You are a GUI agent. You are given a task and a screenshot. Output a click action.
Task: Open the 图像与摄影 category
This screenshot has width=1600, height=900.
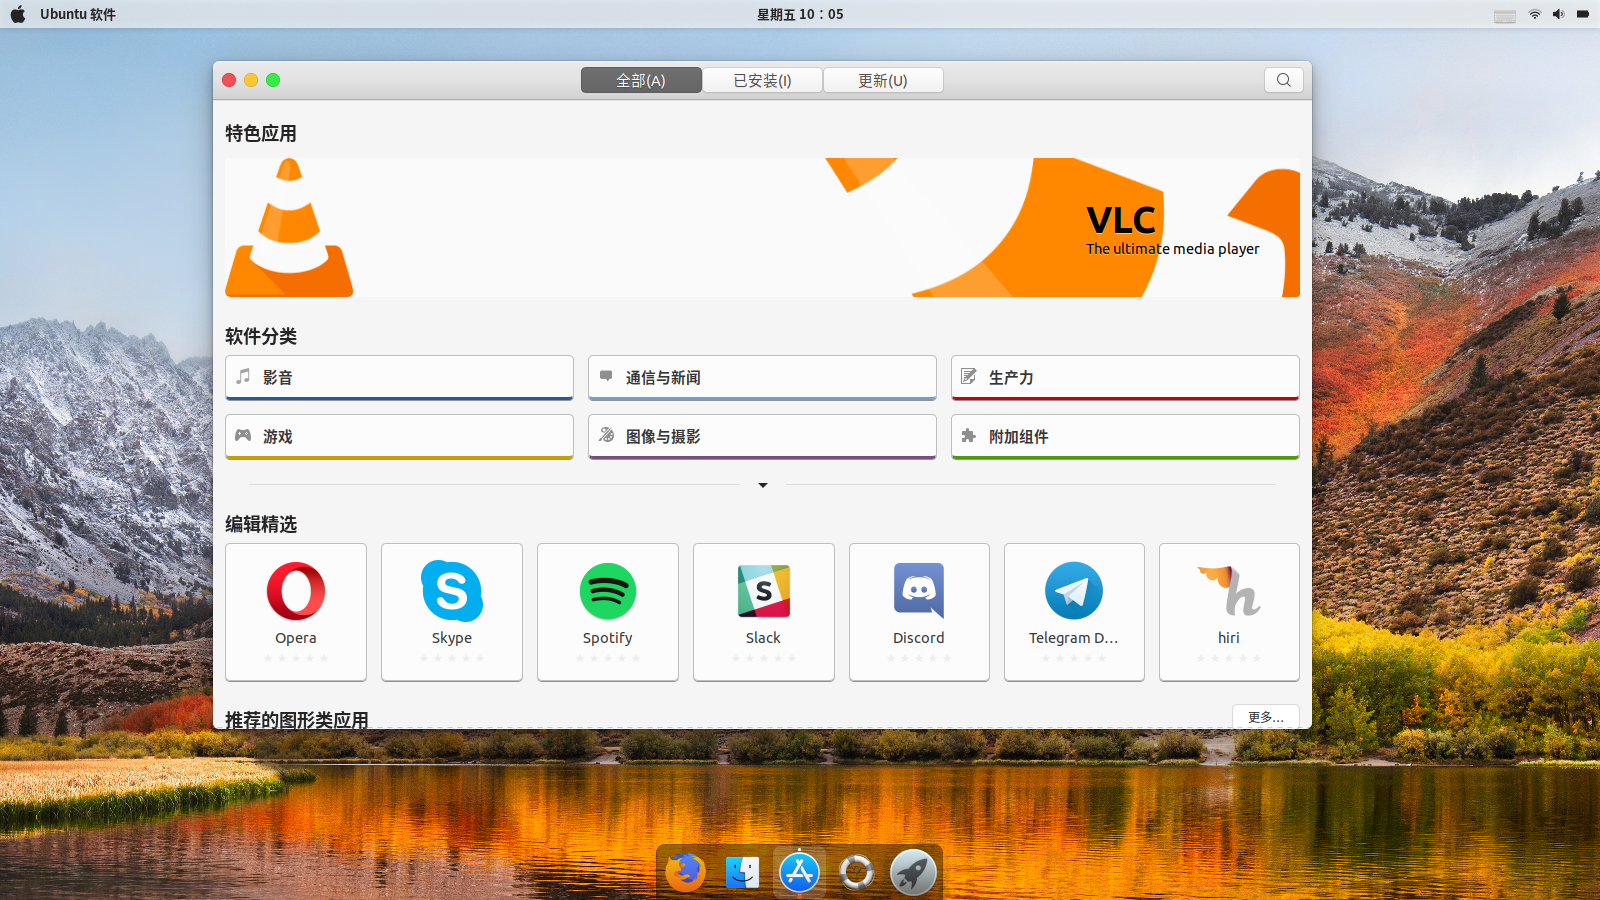(x=762, y=437)
